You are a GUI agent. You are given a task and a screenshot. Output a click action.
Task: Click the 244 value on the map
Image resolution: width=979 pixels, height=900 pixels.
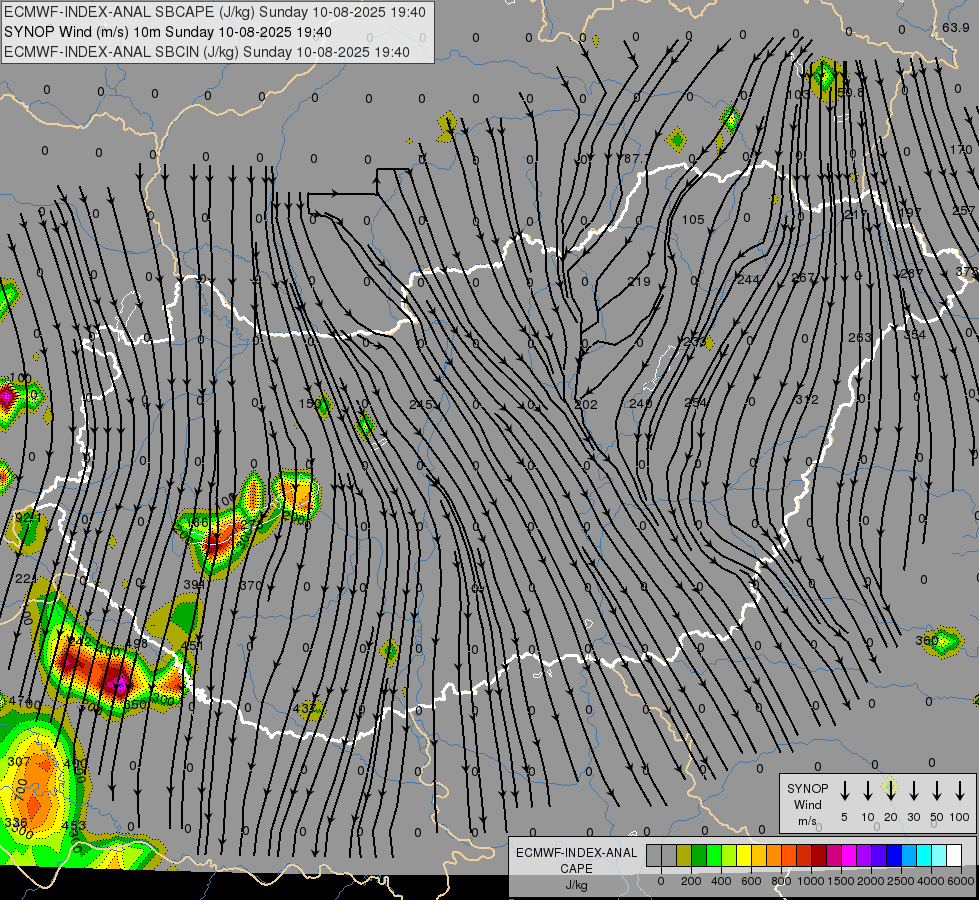tap(749, 280)
